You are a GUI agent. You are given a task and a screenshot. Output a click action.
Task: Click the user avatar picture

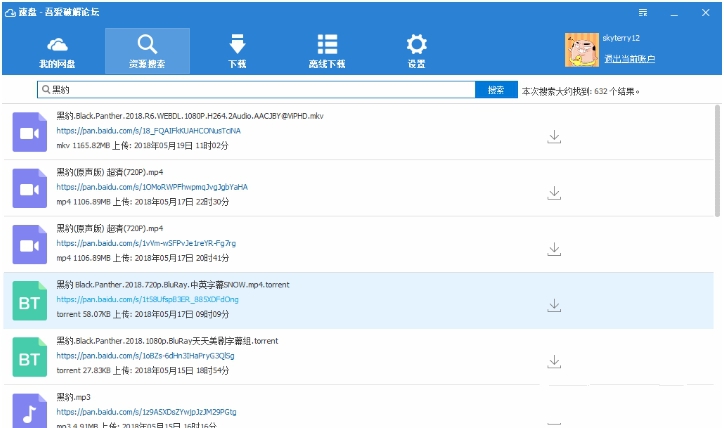[582, 50]
